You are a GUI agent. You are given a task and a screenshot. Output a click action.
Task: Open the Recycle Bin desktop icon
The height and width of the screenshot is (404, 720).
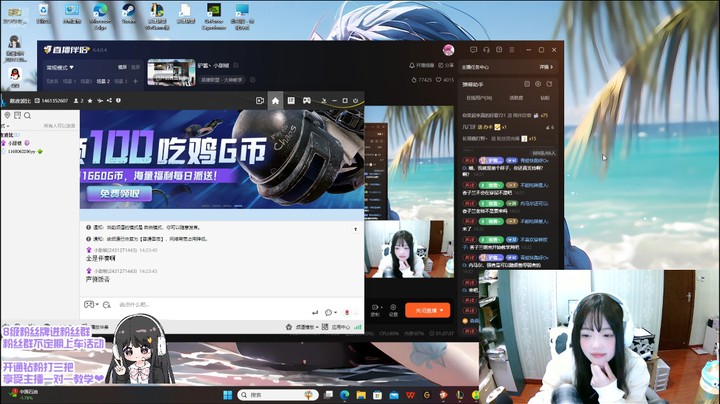tap(44, 15)
